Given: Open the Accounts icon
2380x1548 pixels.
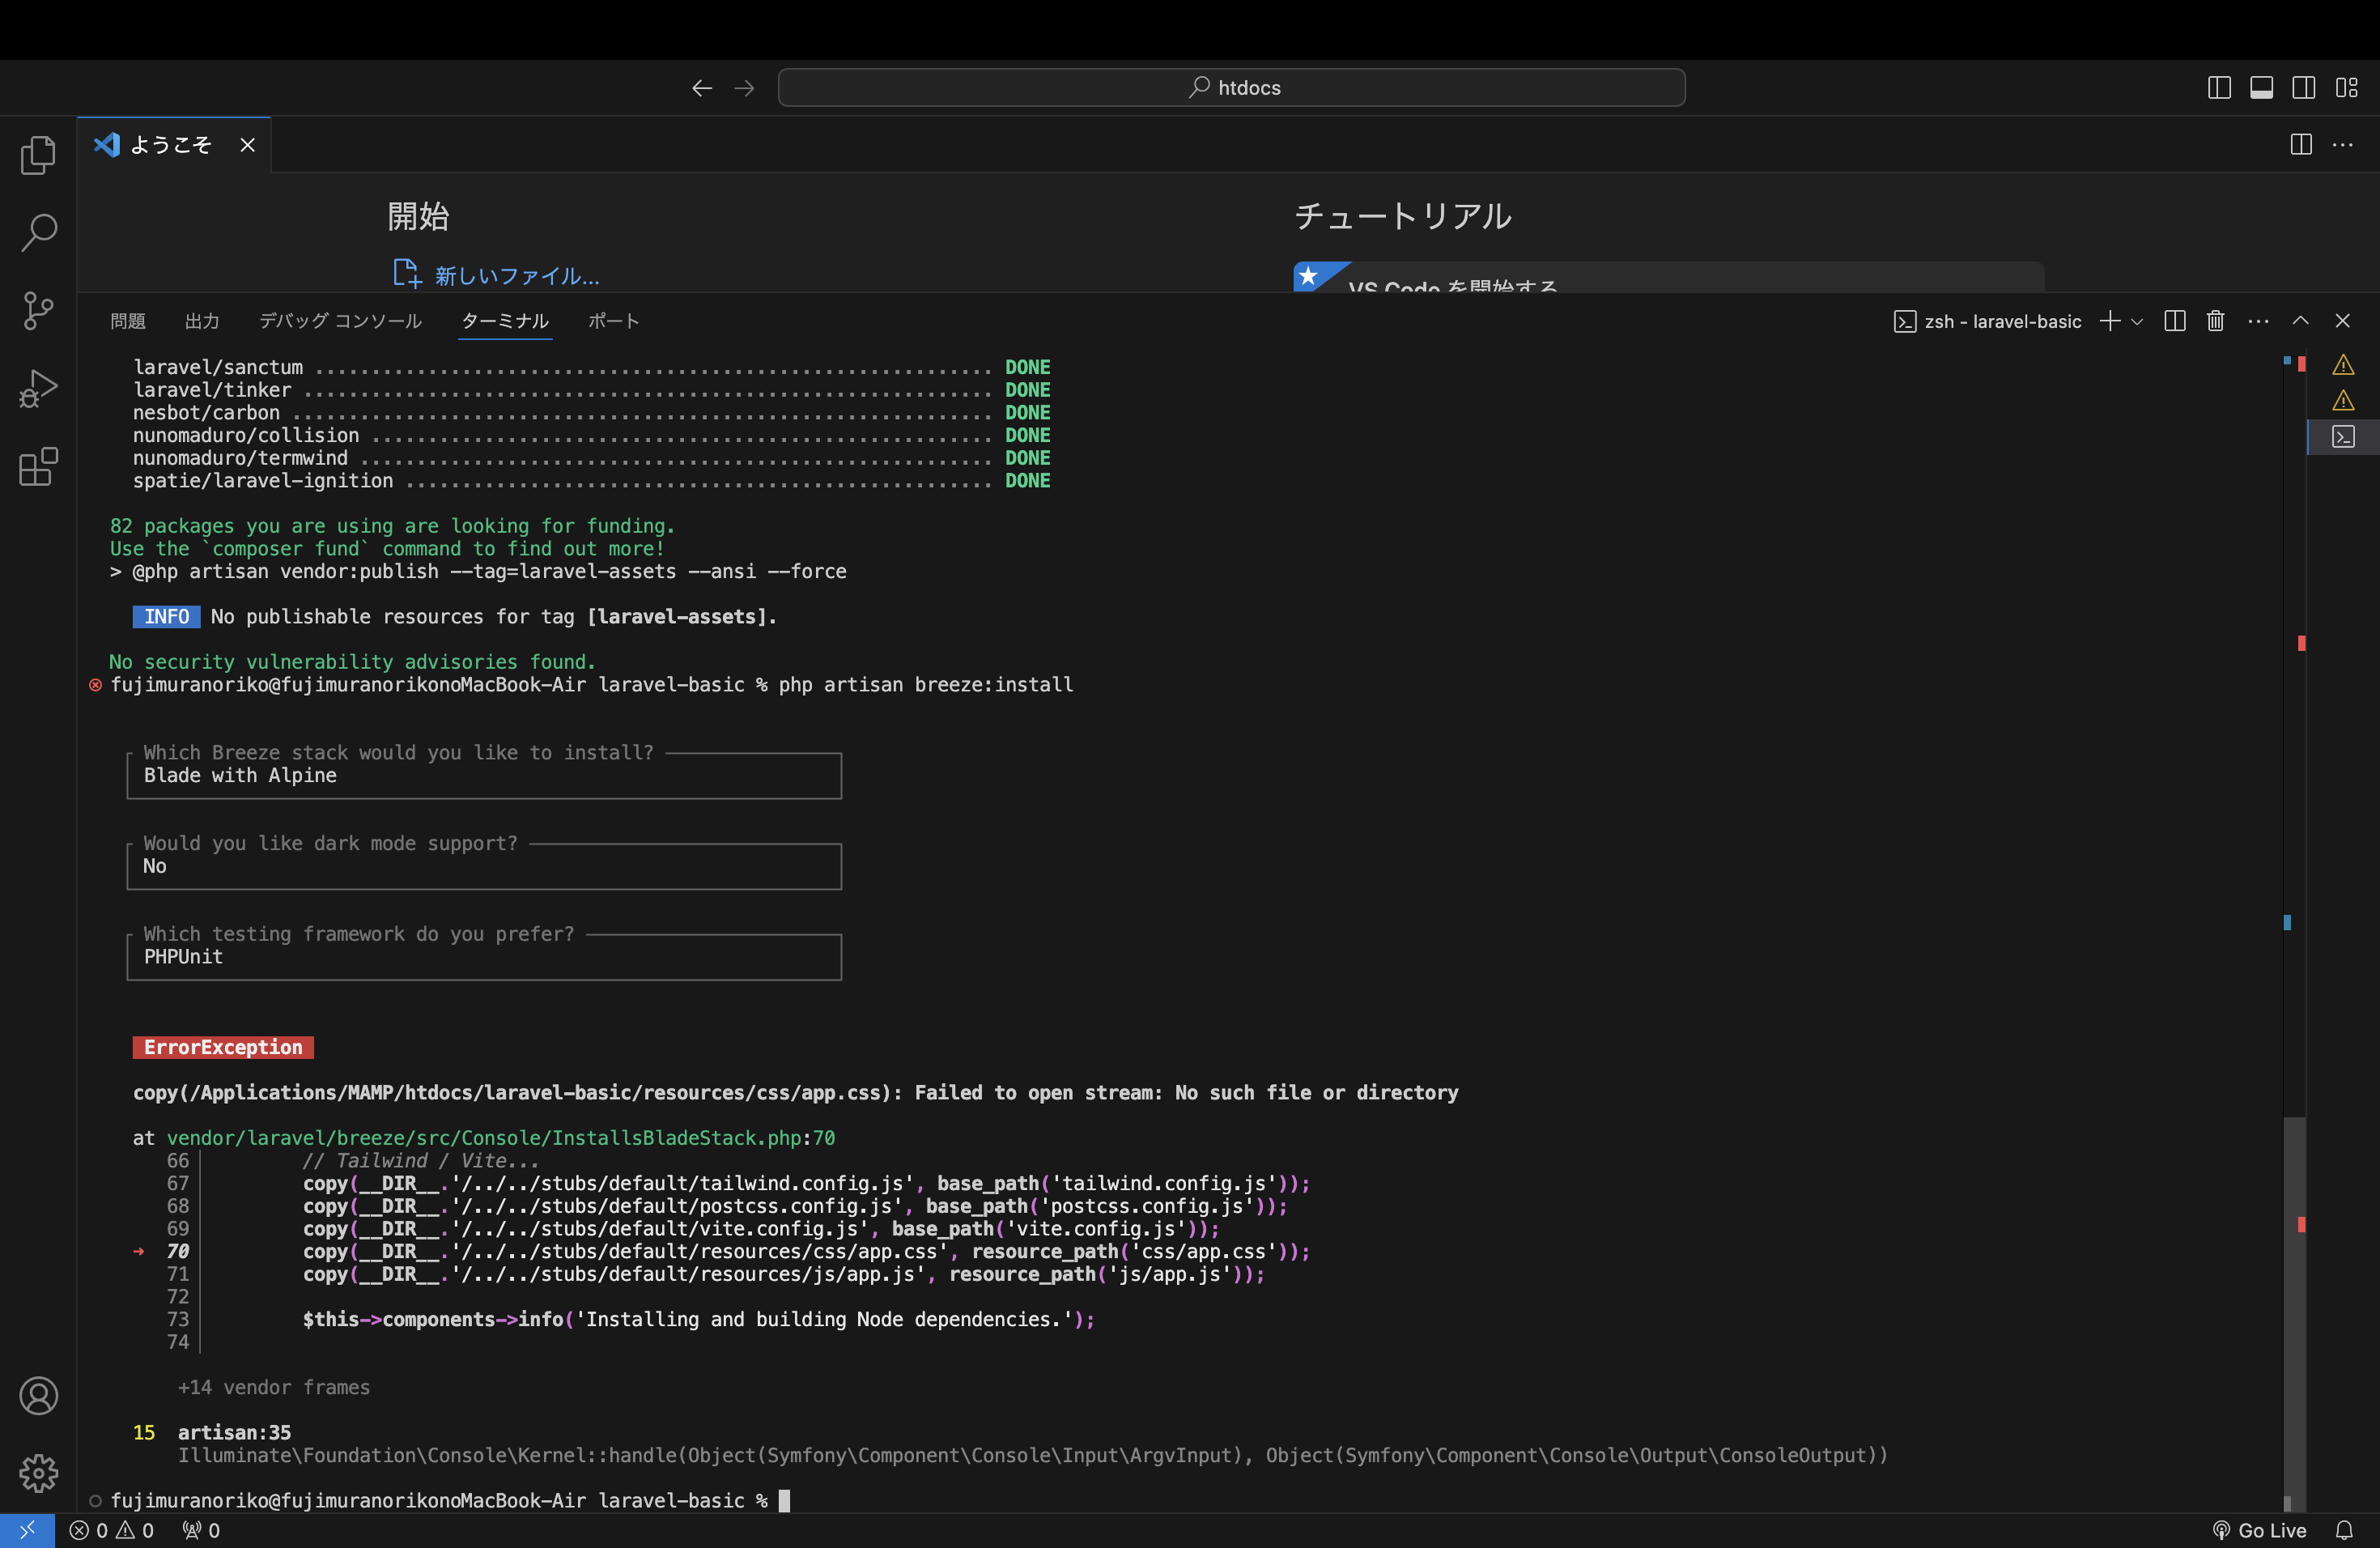Looking at the screenshot, I should [38, 1396].
